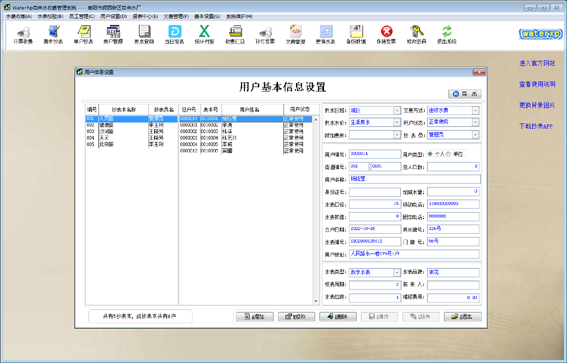The width and height of the screenshot is (567, 363).
Task: Select meter book row 002 in list
Action: pos(131,125)
